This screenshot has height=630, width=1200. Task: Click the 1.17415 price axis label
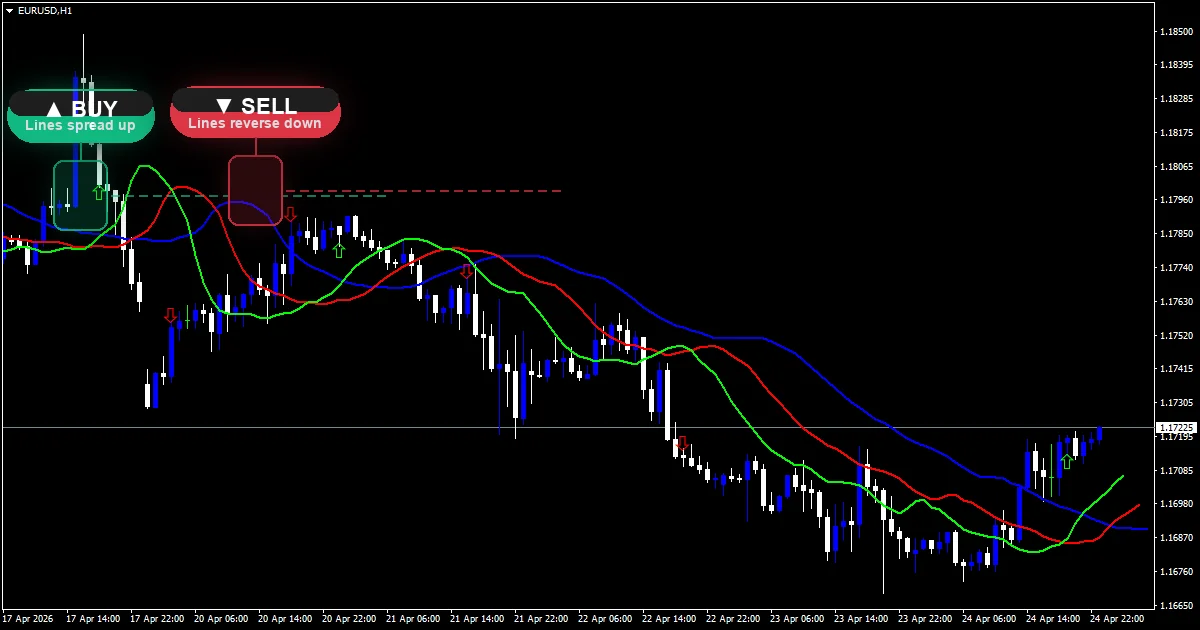point(1176,369)
